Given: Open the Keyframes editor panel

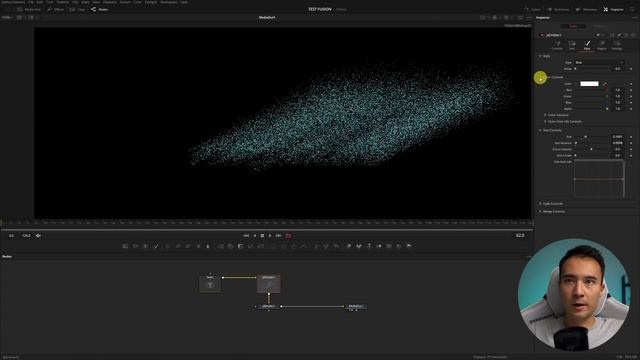Looking at the screenshot, I should (558, 9).
